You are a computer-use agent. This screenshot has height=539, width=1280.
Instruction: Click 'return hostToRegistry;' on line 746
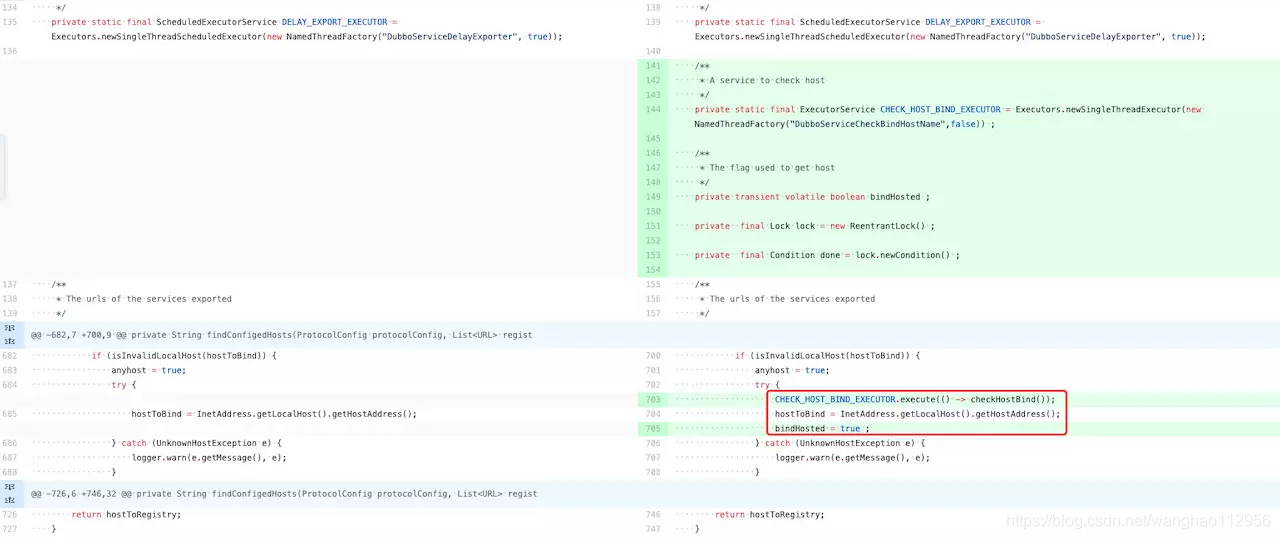770,514
